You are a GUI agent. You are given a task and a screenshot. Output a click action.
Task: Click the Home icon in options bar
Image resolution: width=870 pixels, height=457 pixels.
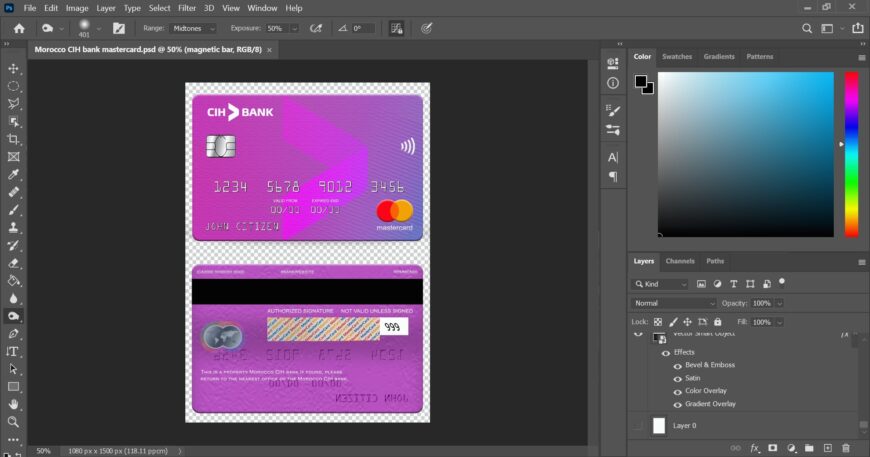coord(19,28)
